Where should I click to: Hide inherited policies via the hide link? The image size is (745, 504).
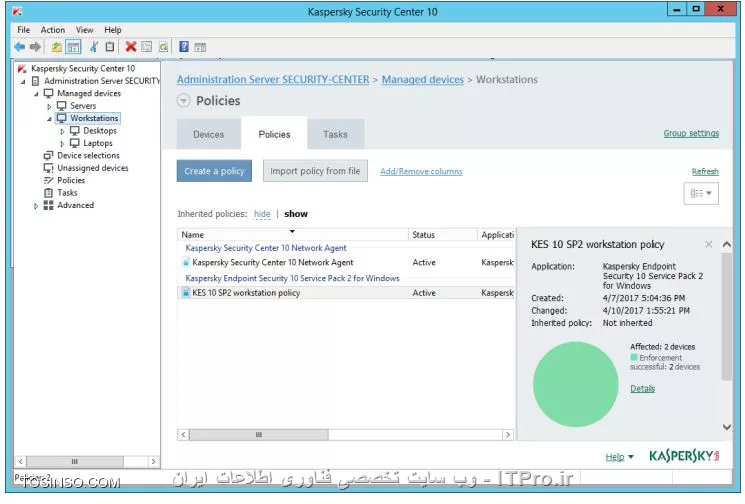262,214
